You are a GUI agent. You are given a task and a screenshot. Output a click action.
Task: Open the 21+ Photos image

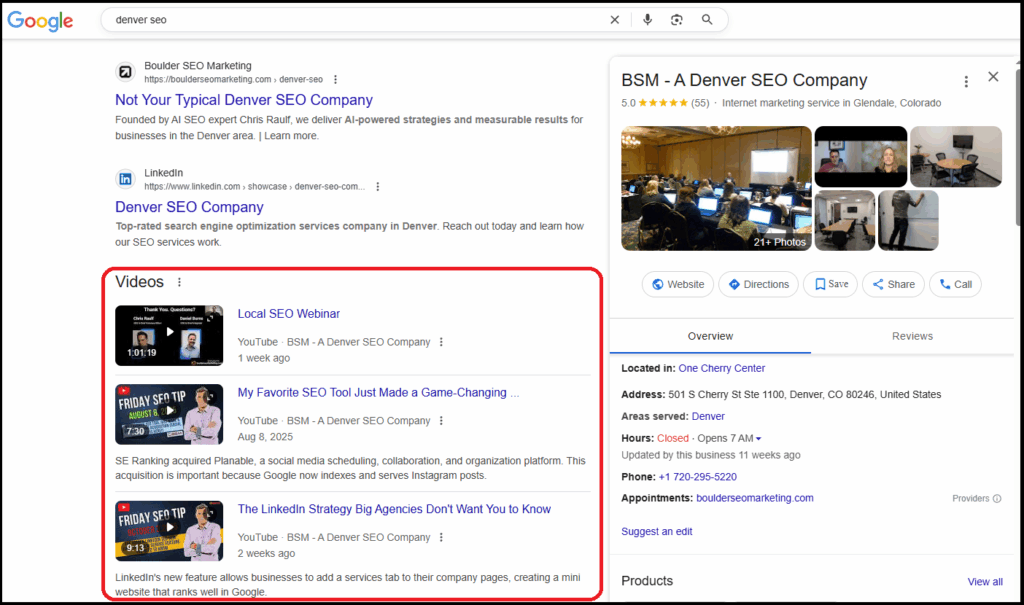click(x=716, y=188)
